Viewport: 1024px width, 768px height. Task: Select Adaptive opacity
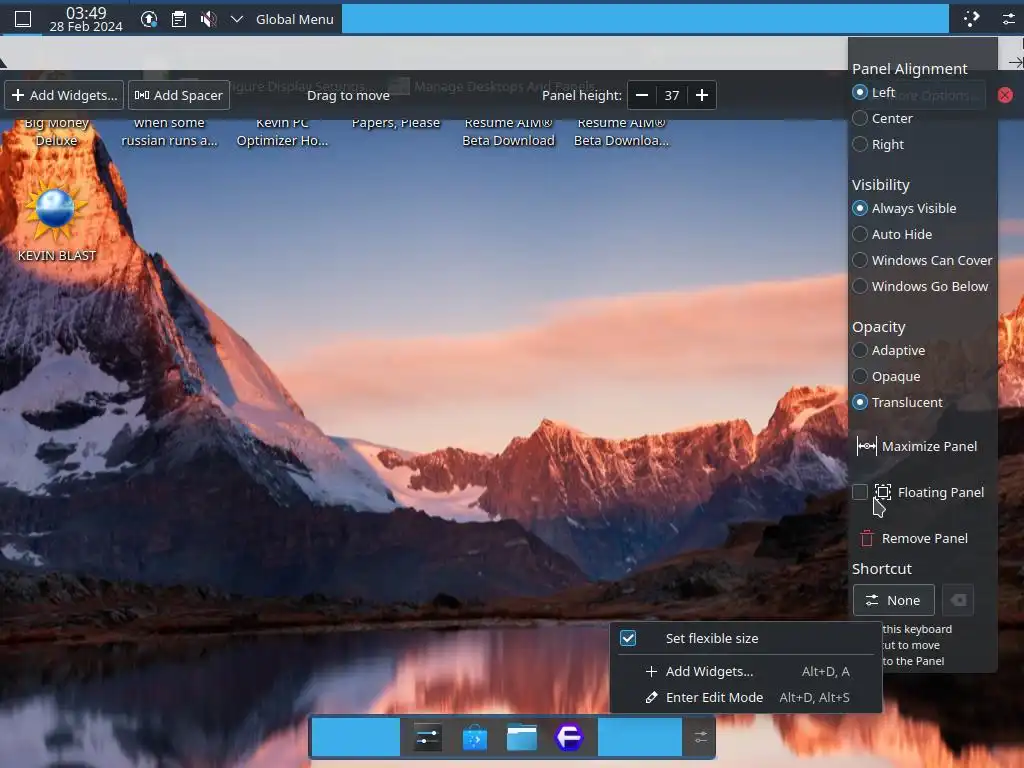pos(889,350)
